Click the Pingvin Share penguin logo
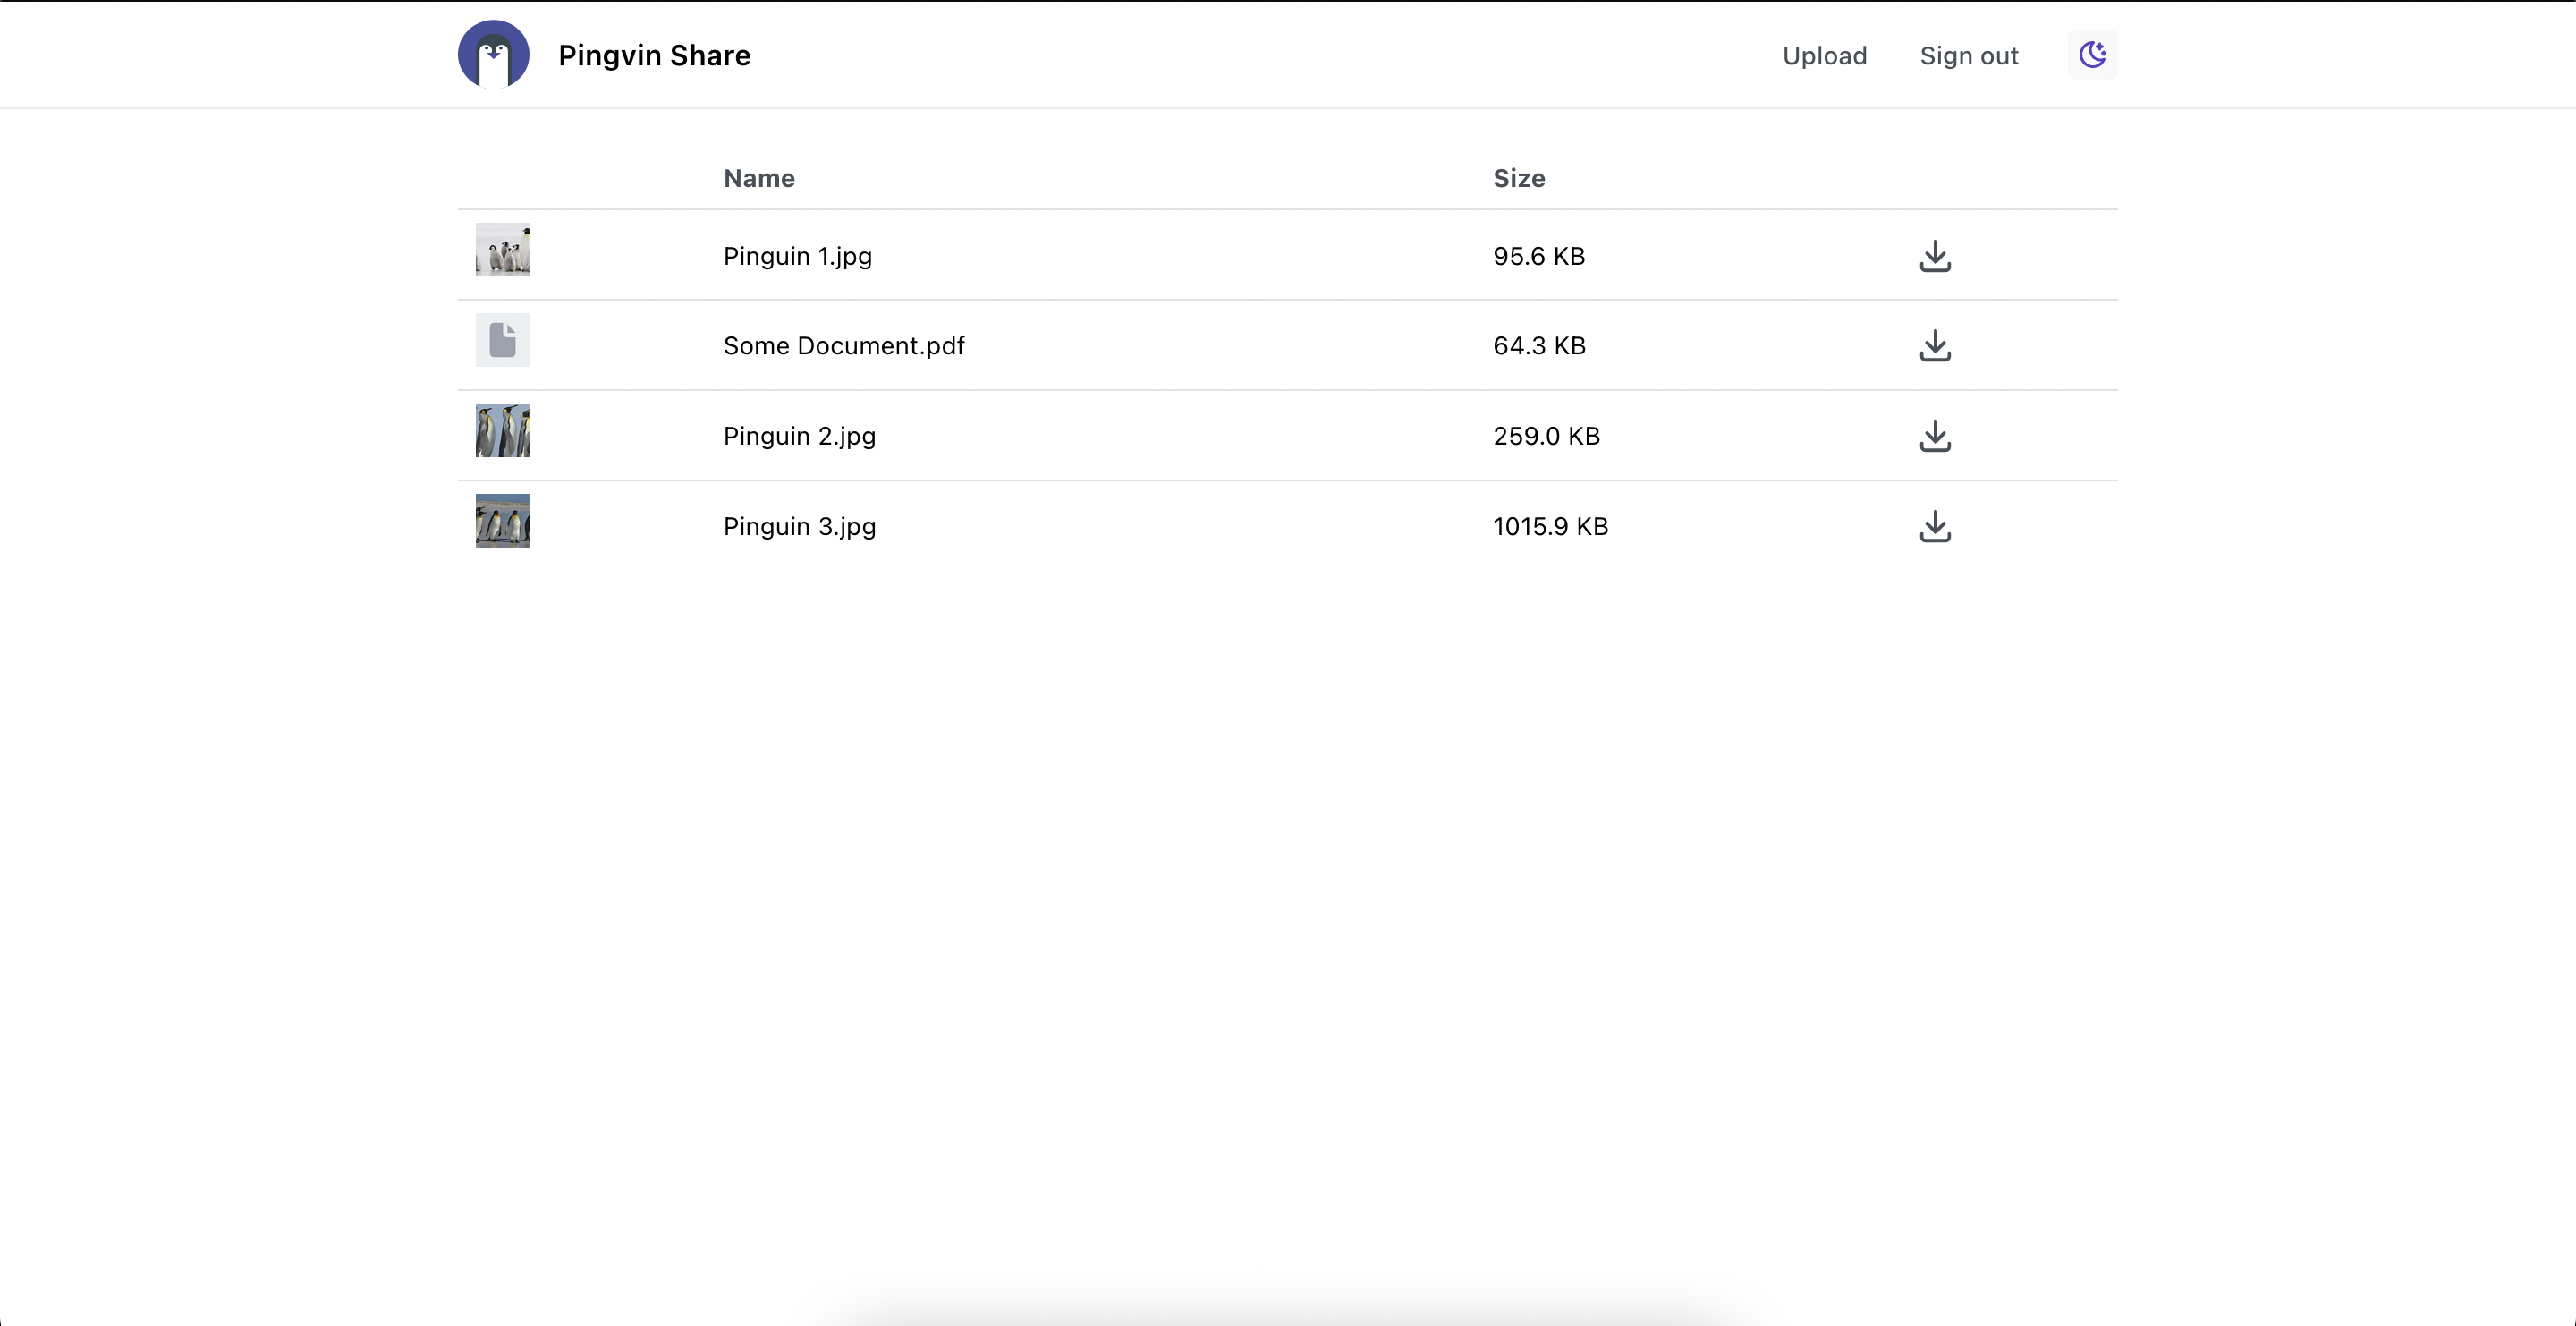This screenshot has height=1326, width=2576. (x=493, y=55)
